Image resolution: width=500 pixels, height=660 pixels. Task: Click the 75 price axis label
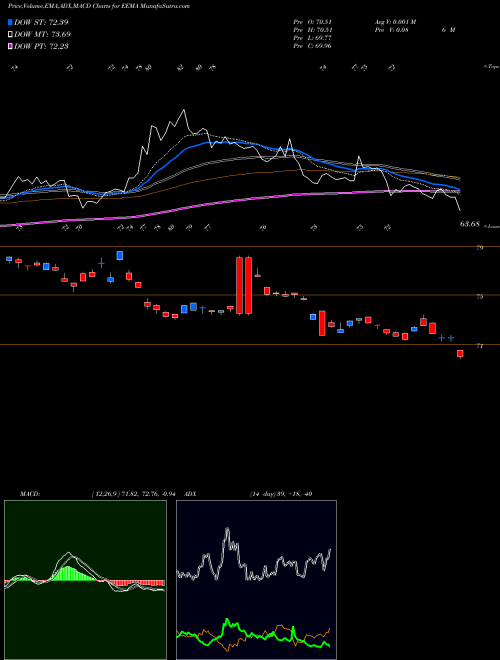[479, 297]
